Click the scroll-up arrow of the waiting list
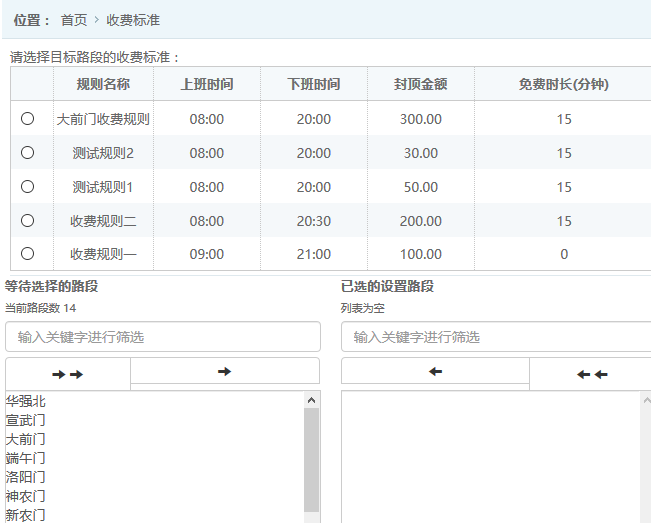The image size is (651, 523). tap(312, 400)
